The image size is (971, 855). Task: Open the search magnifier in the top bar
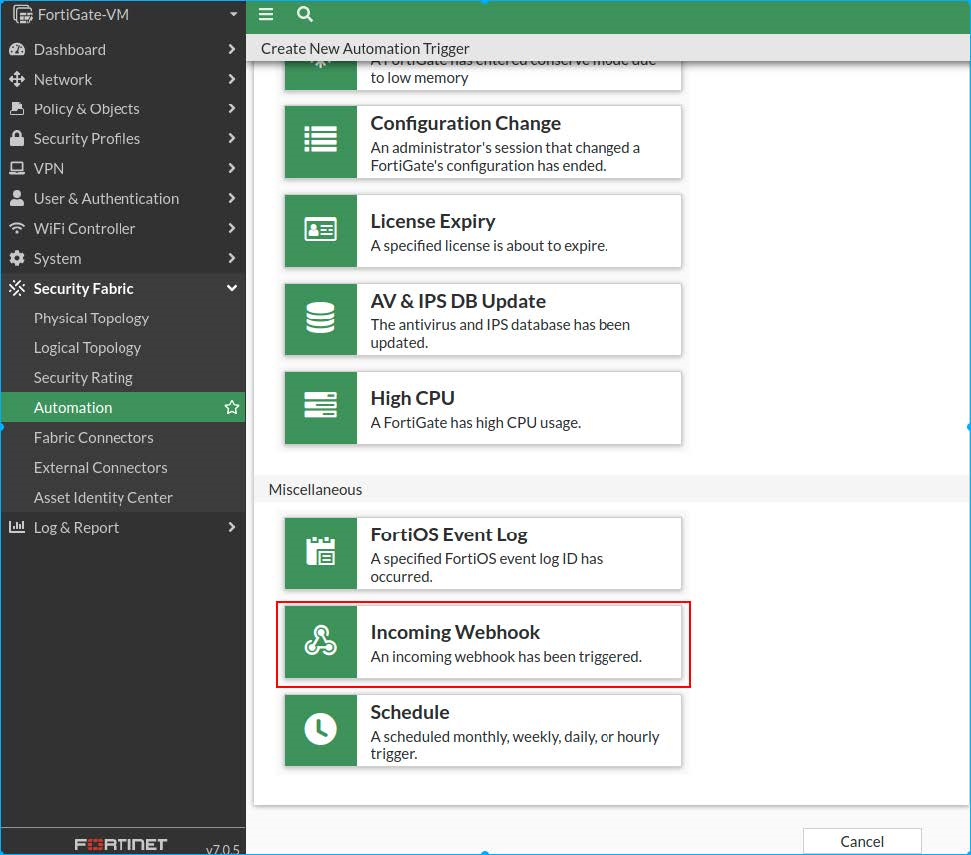[304, 15]
